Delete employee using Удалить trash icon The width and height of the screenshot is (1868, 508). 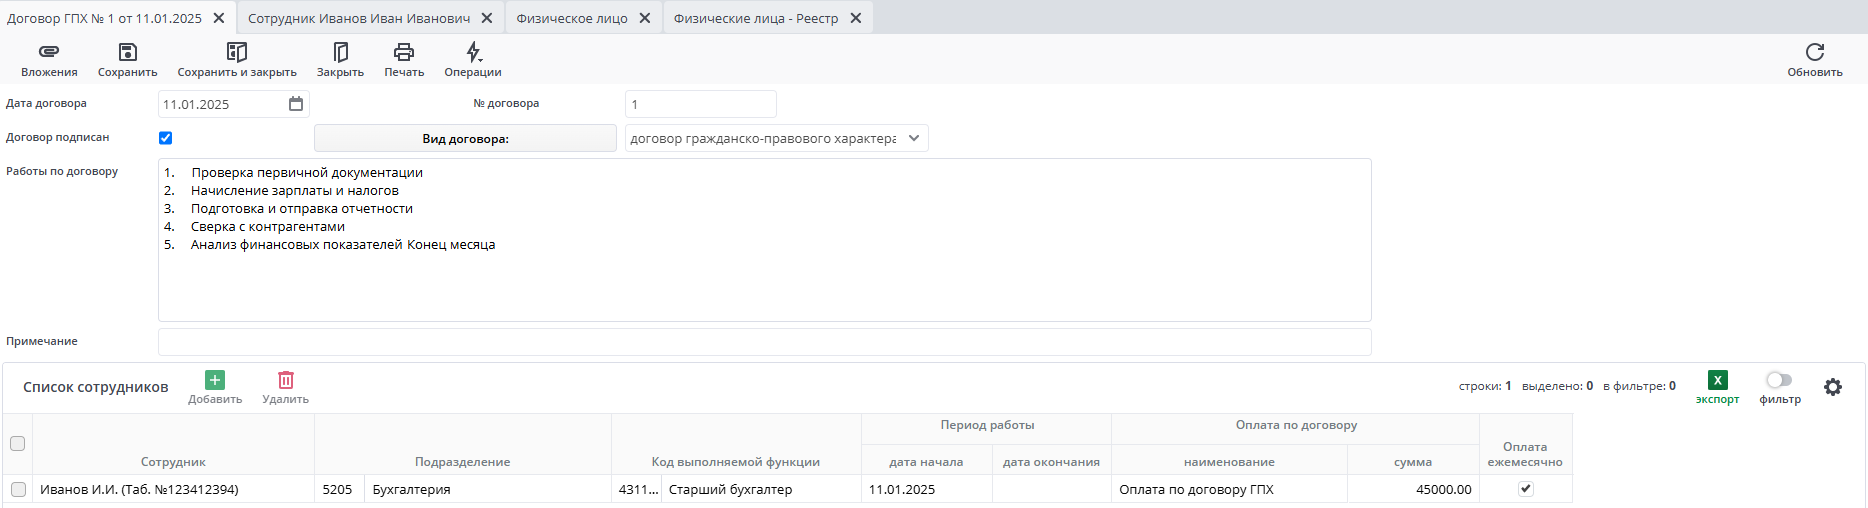[286, 380]
